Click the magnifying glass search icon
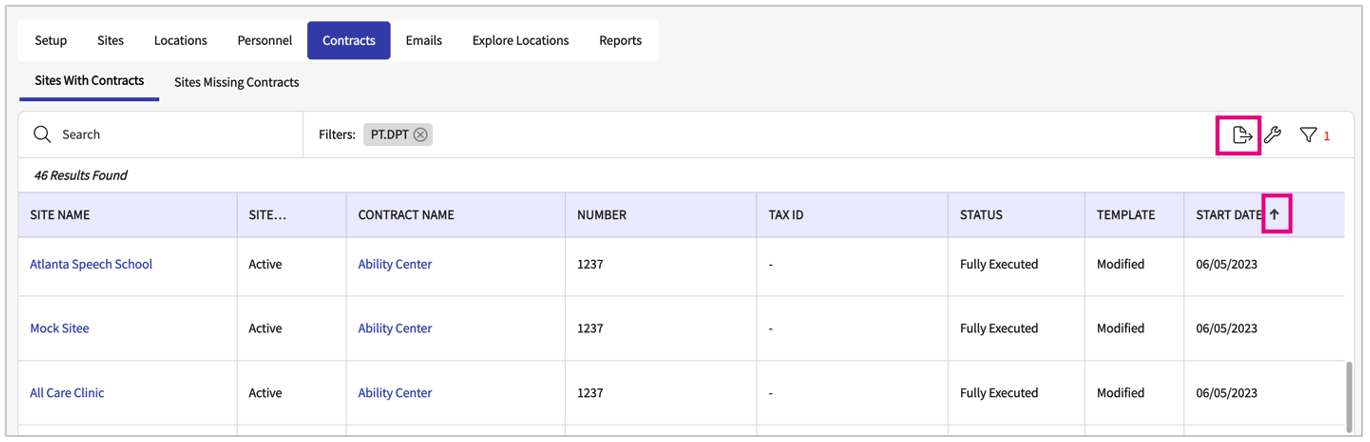The width and height of the screenshot is (1370, 442). (x=42, y=135)
